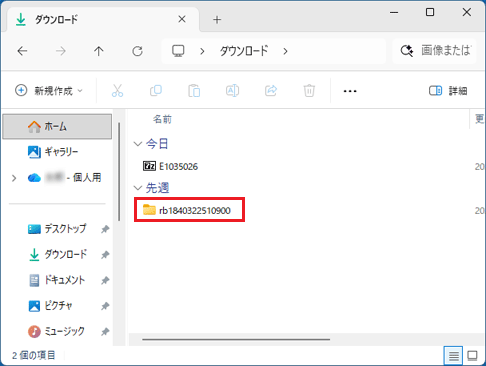This screenshot has height=366, width=486.
Task: Toggle the 詳細 details pane
Action: coord(448,91)
